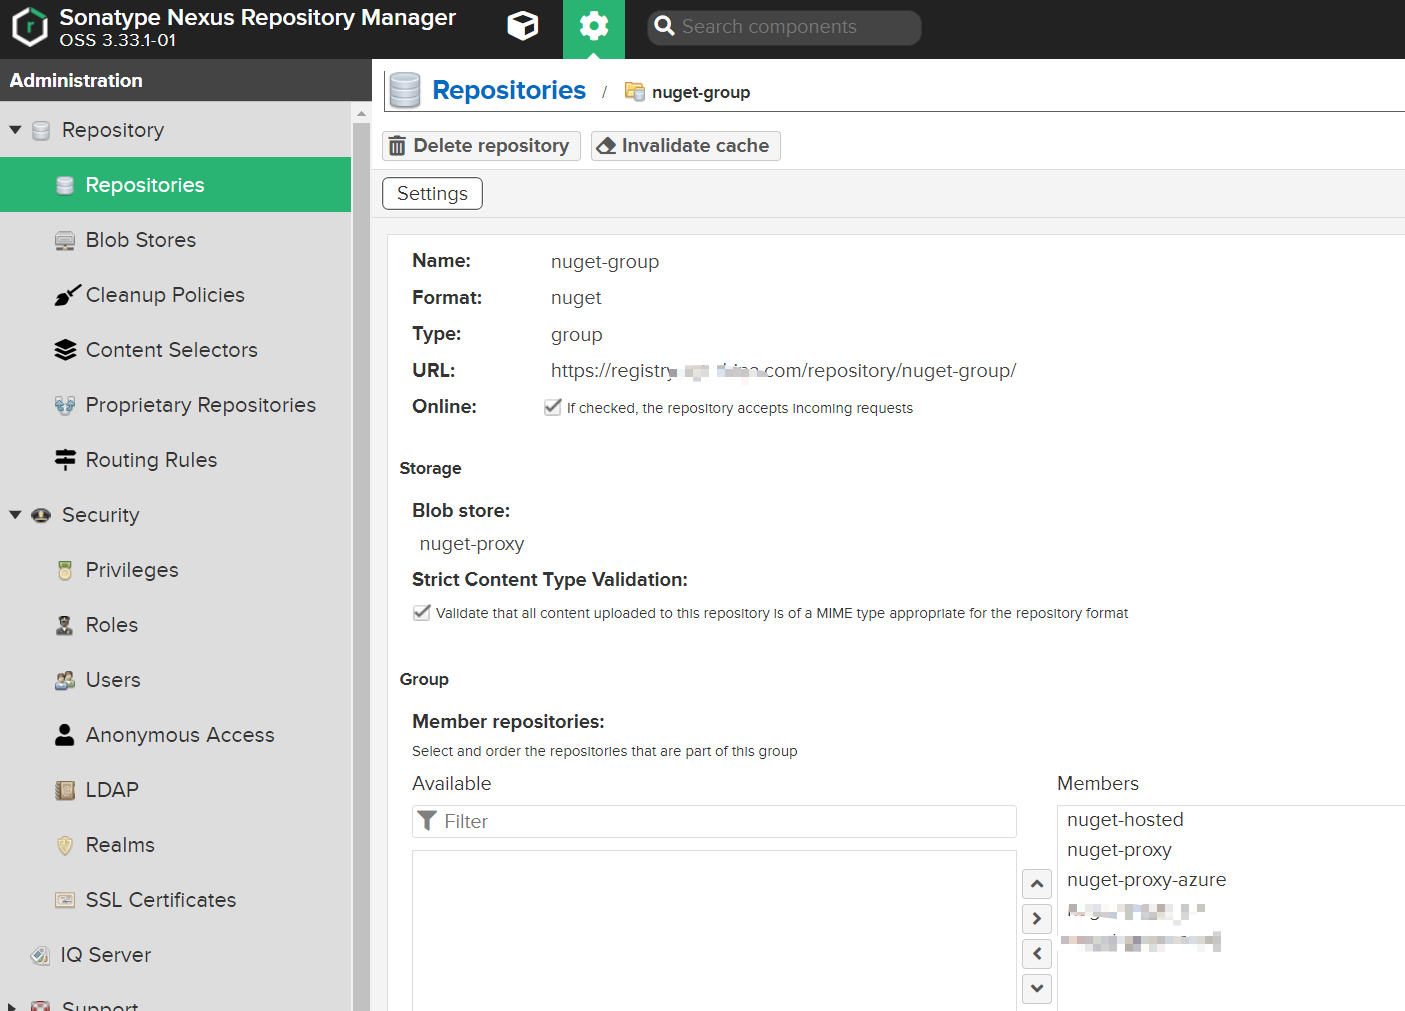Open Anonymous Access in sidebar
The image size is (1405, 1011).
[175, 735]
